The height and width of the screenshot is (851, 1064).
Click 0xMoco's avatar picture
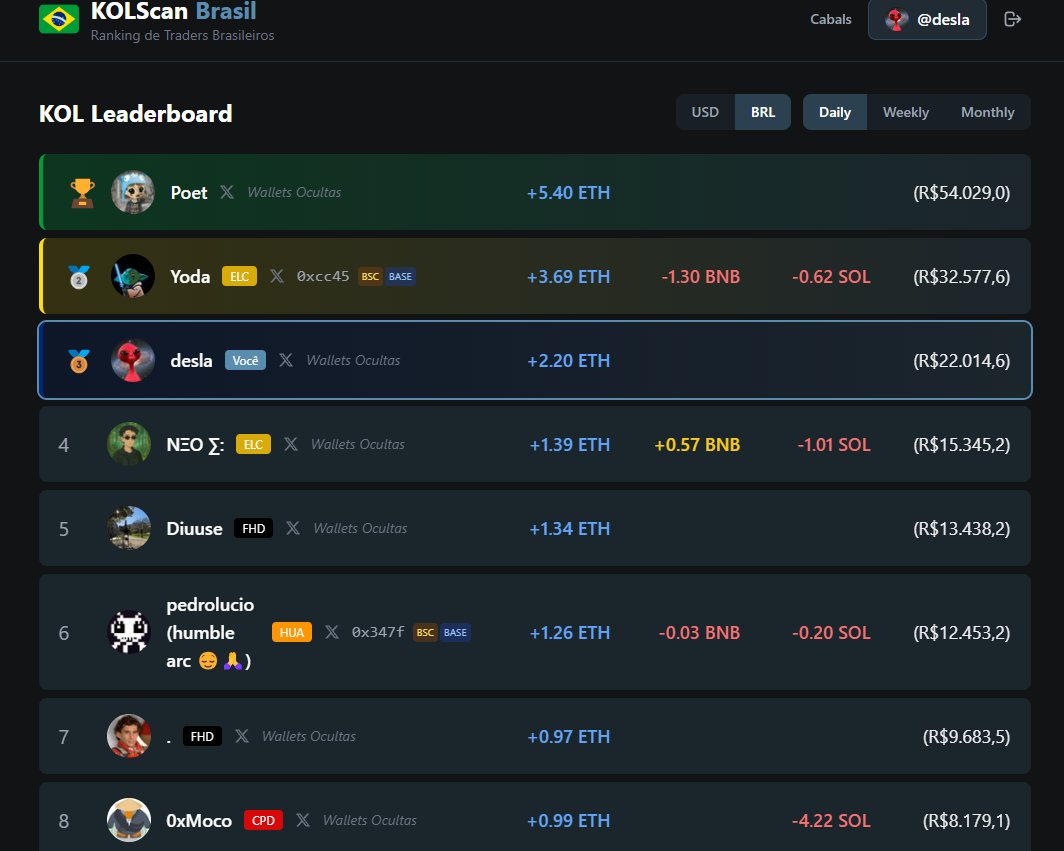(x=129, y=820)
